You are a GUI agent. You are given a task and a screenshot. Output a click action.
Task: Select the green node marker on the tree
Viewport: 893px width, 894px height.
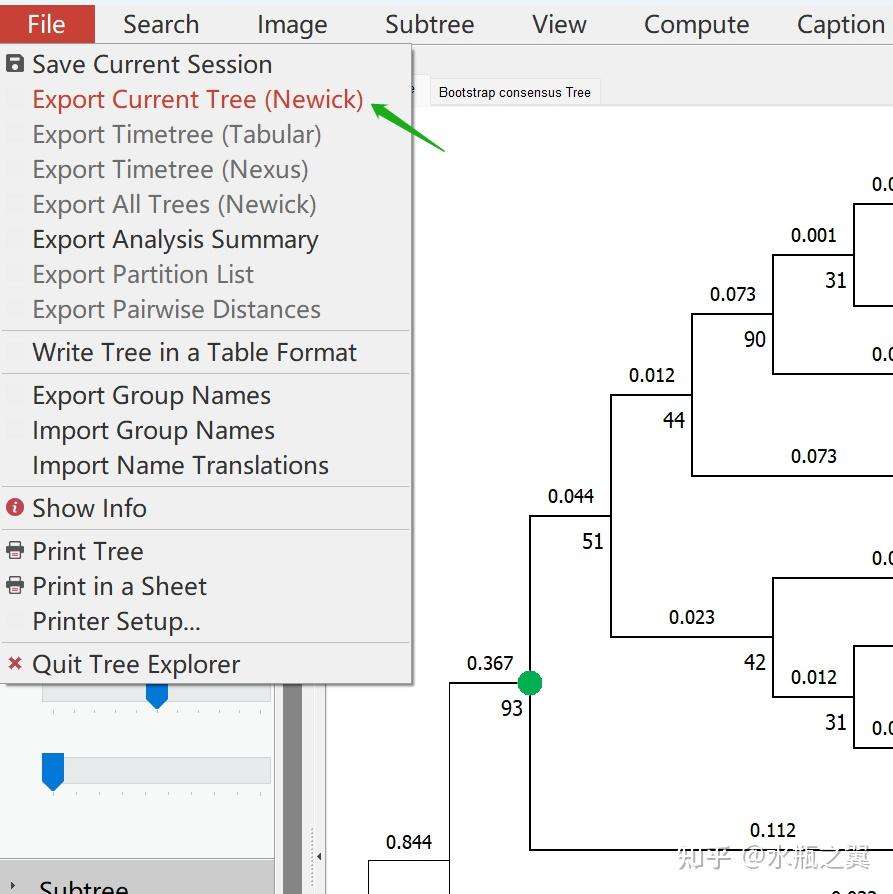pyautogui.click(x=530, y=683)
